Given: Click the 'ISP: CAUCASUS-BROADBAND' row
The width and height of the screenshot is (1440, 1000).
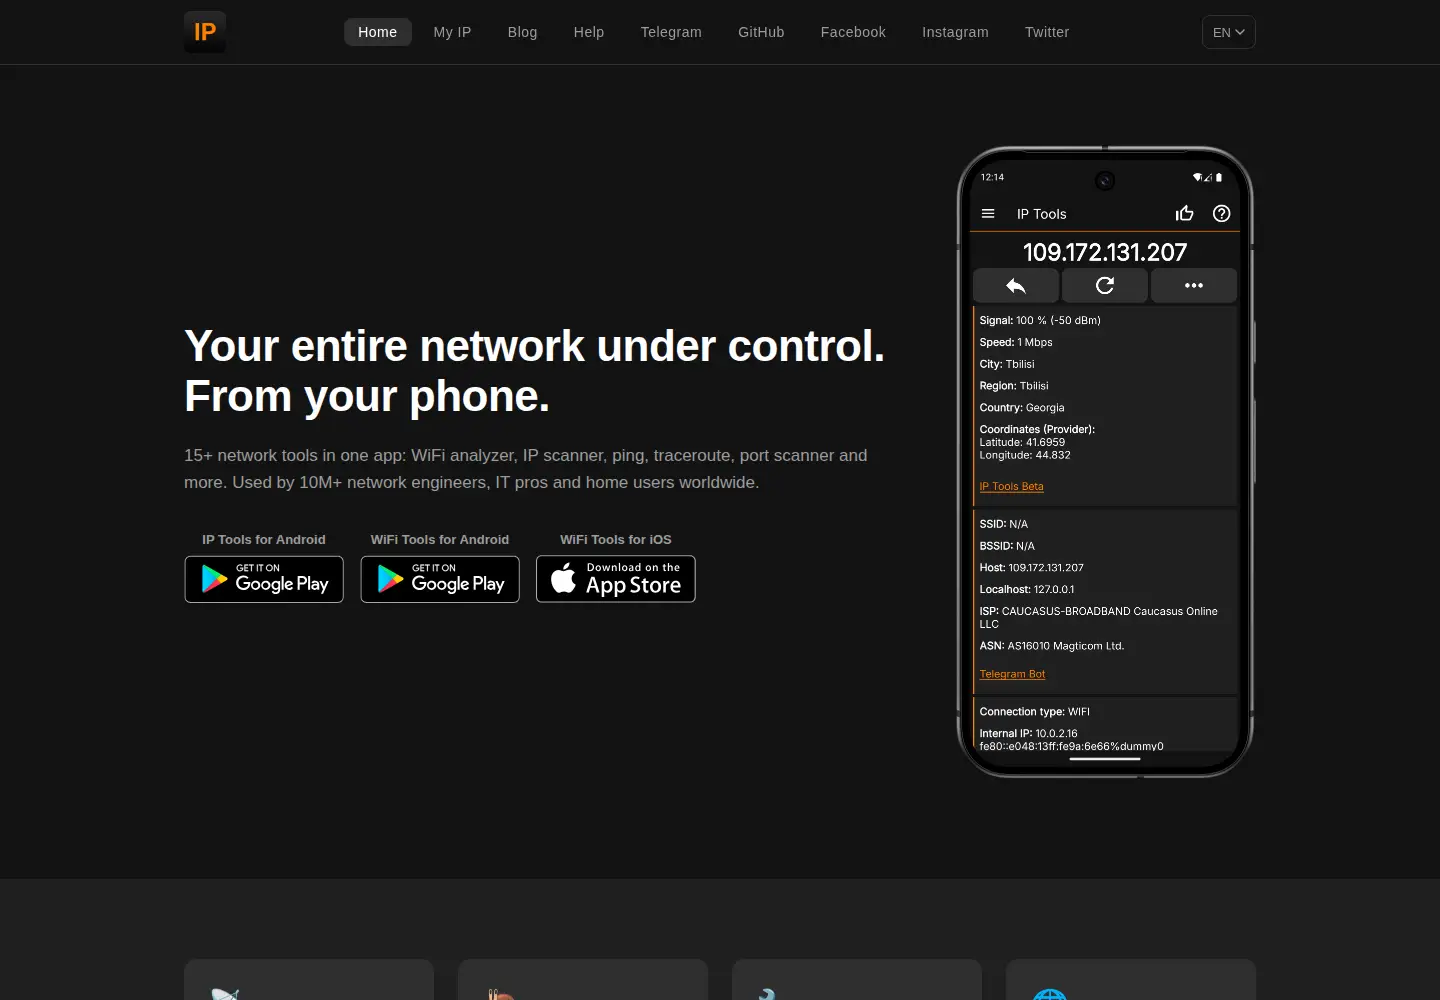Looking at the screenshot, I should [x=1099, y=617].
